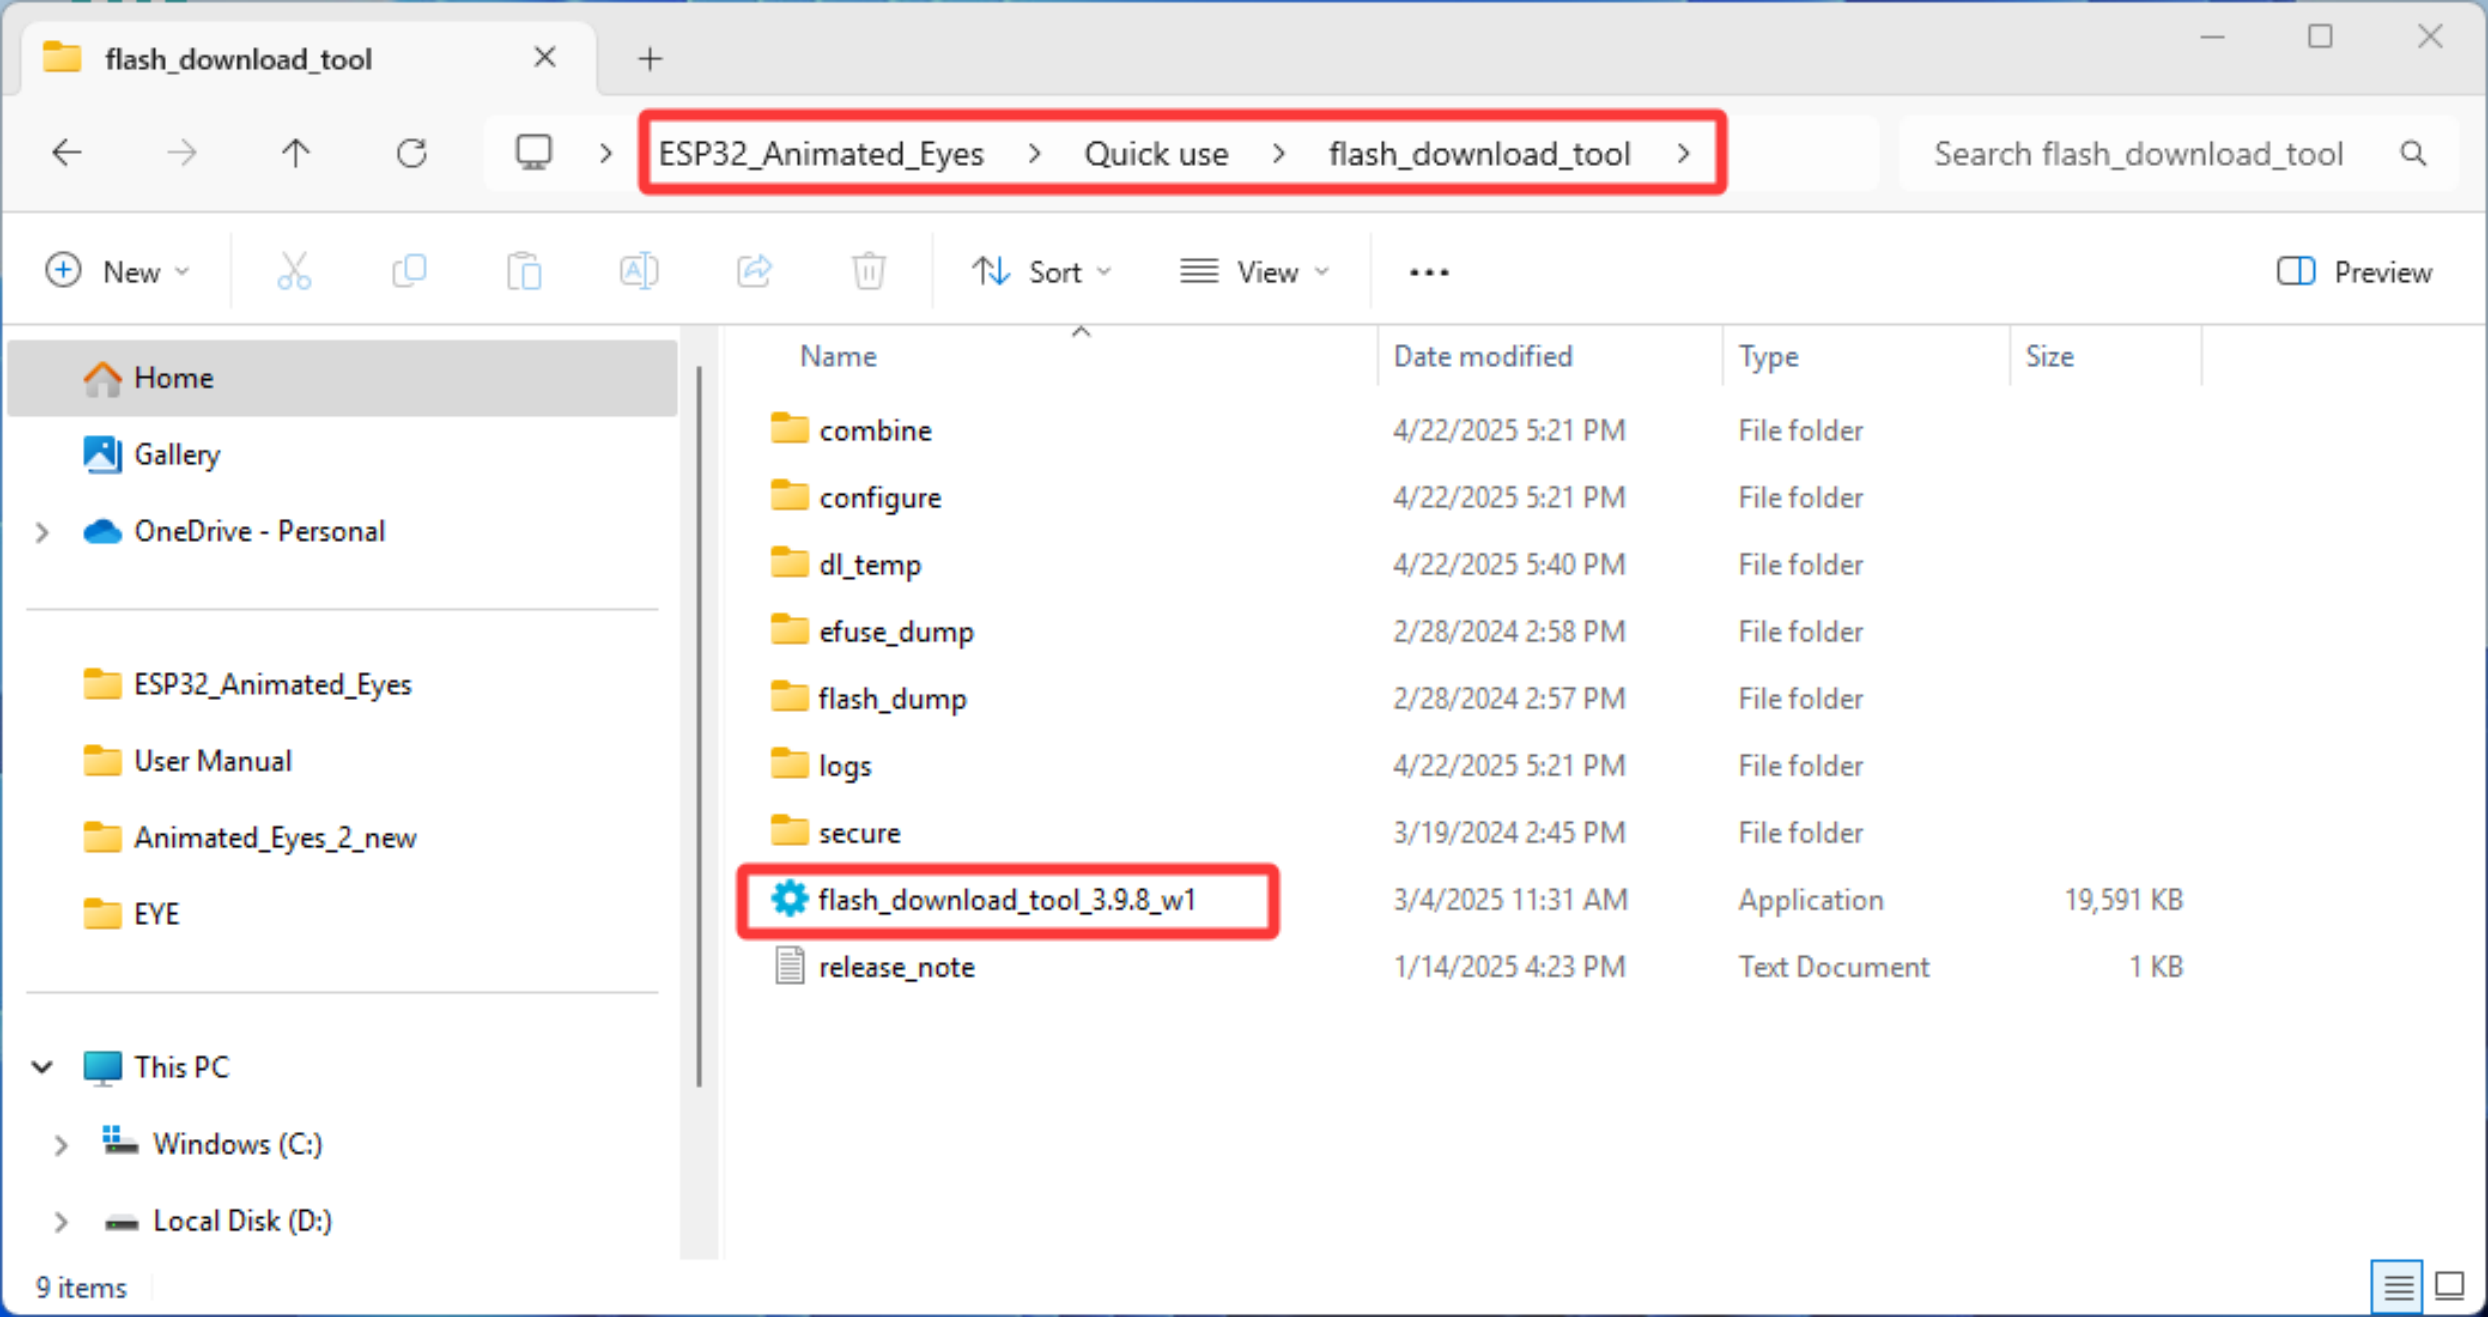
Task: Click the Cut scissors icon
Action: (x=294, y=271)
